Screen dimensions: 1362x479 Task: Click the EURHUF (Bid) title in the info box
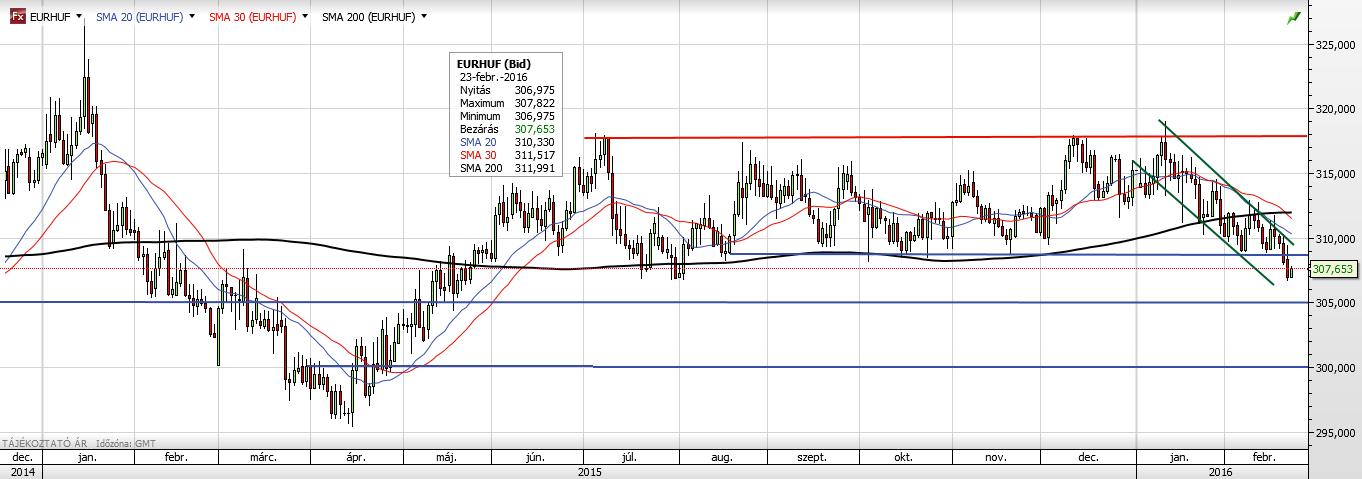(x=494, y=64)
